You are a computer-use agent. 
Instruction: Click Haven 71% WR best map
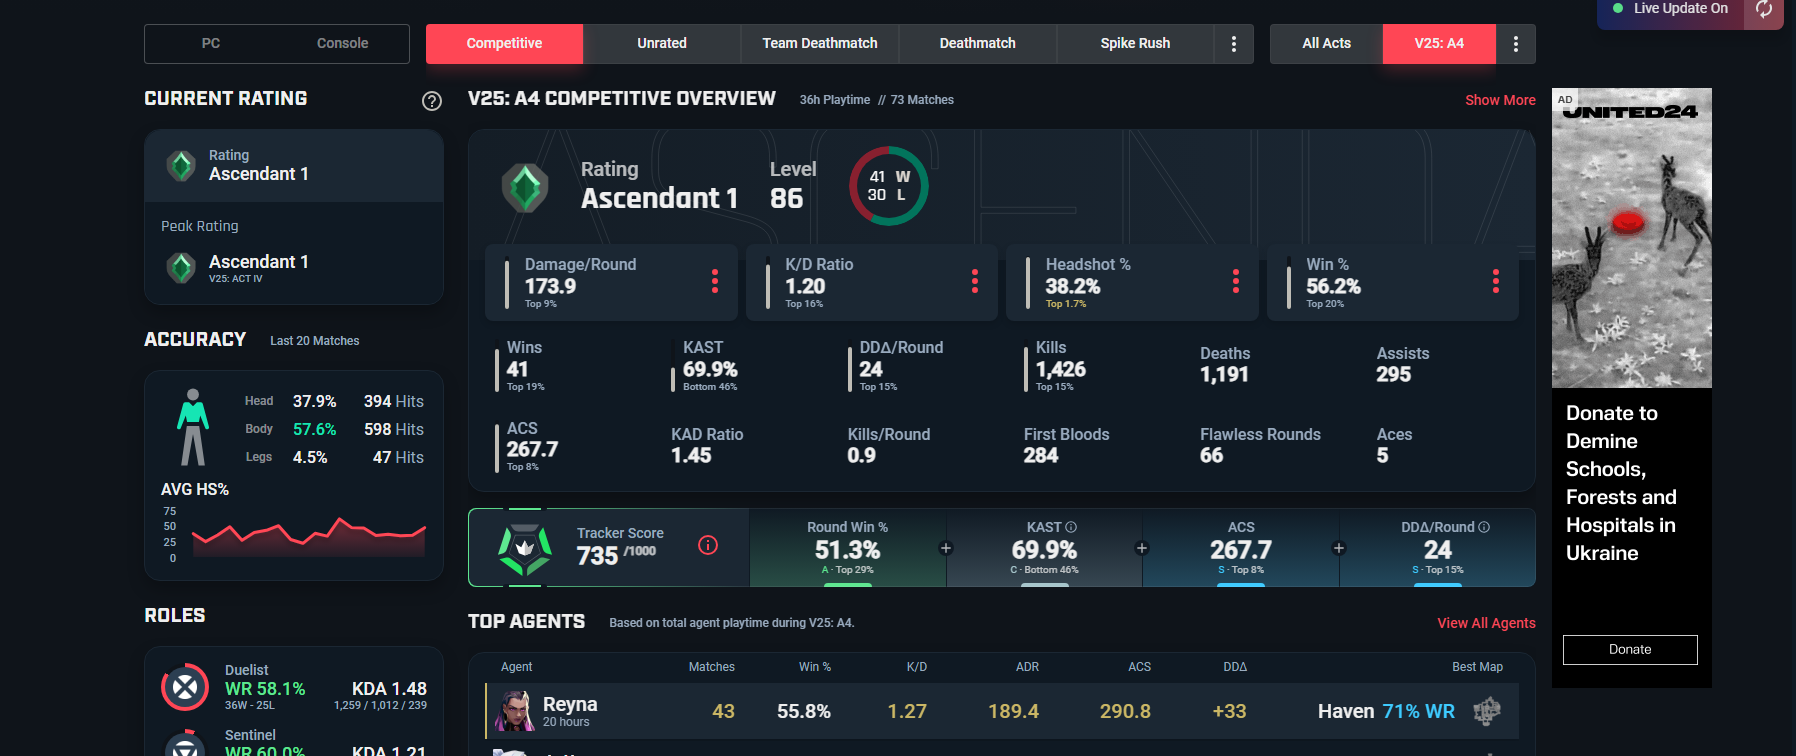pos(1386,711)
